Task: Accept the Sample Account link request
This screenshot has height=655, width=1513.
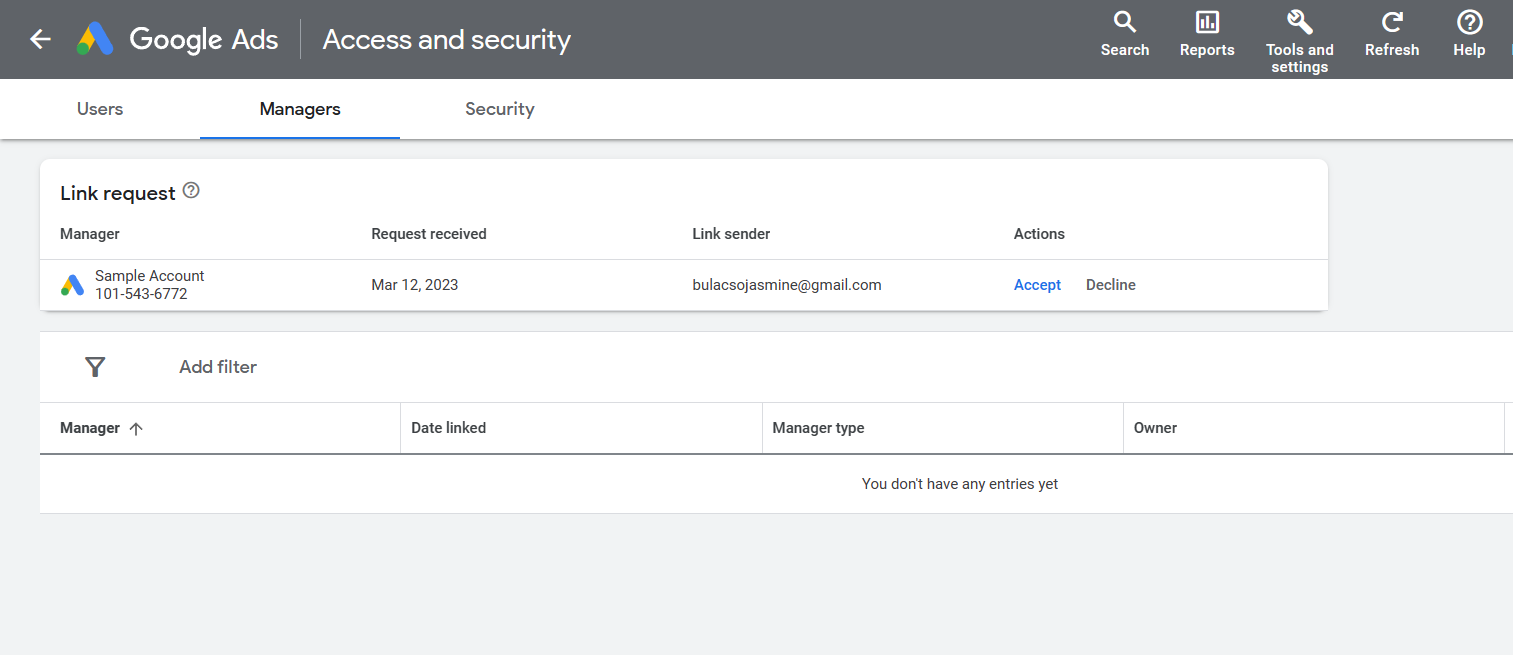Action: tap(1037, 285)
